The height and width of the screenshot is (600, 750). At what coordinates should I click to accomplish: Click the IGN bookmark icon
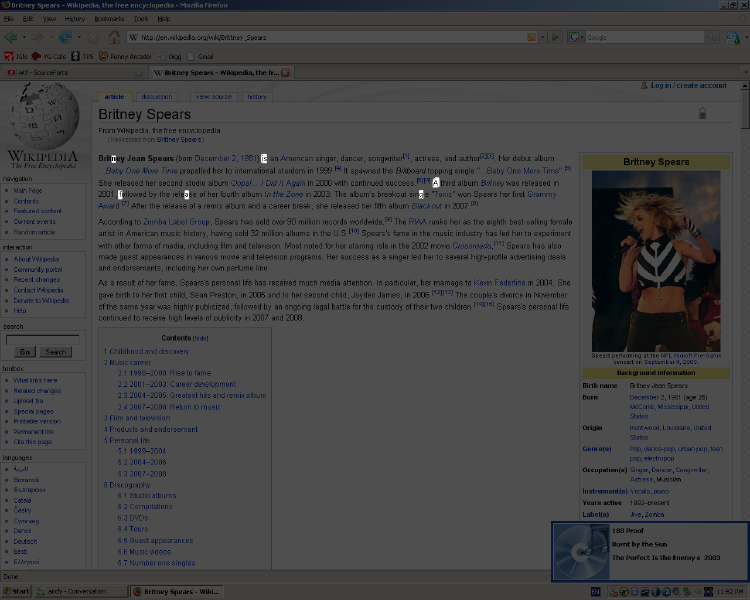(9, 57)
